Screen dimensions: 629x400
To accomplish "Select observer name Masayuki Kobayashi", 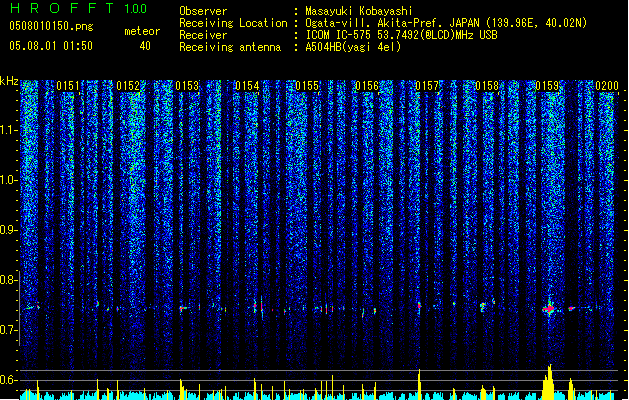I will pyautogui.click(x=359, y=11).
